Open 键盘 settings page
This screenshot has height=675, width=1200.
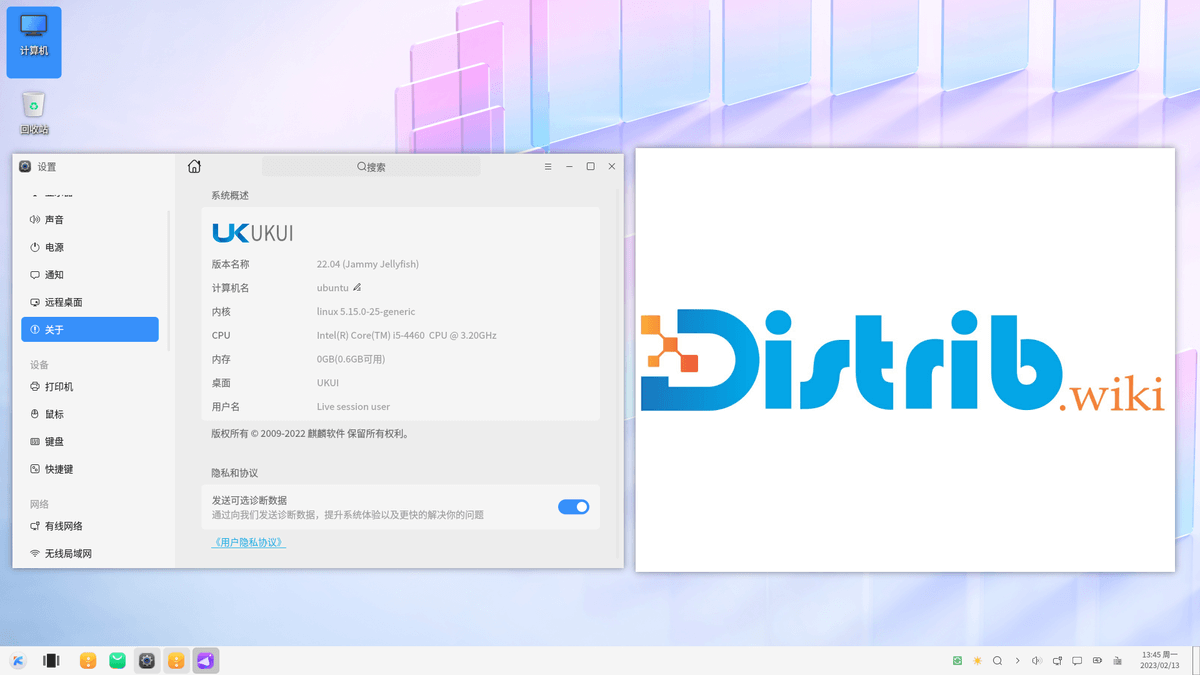(90, 441)
